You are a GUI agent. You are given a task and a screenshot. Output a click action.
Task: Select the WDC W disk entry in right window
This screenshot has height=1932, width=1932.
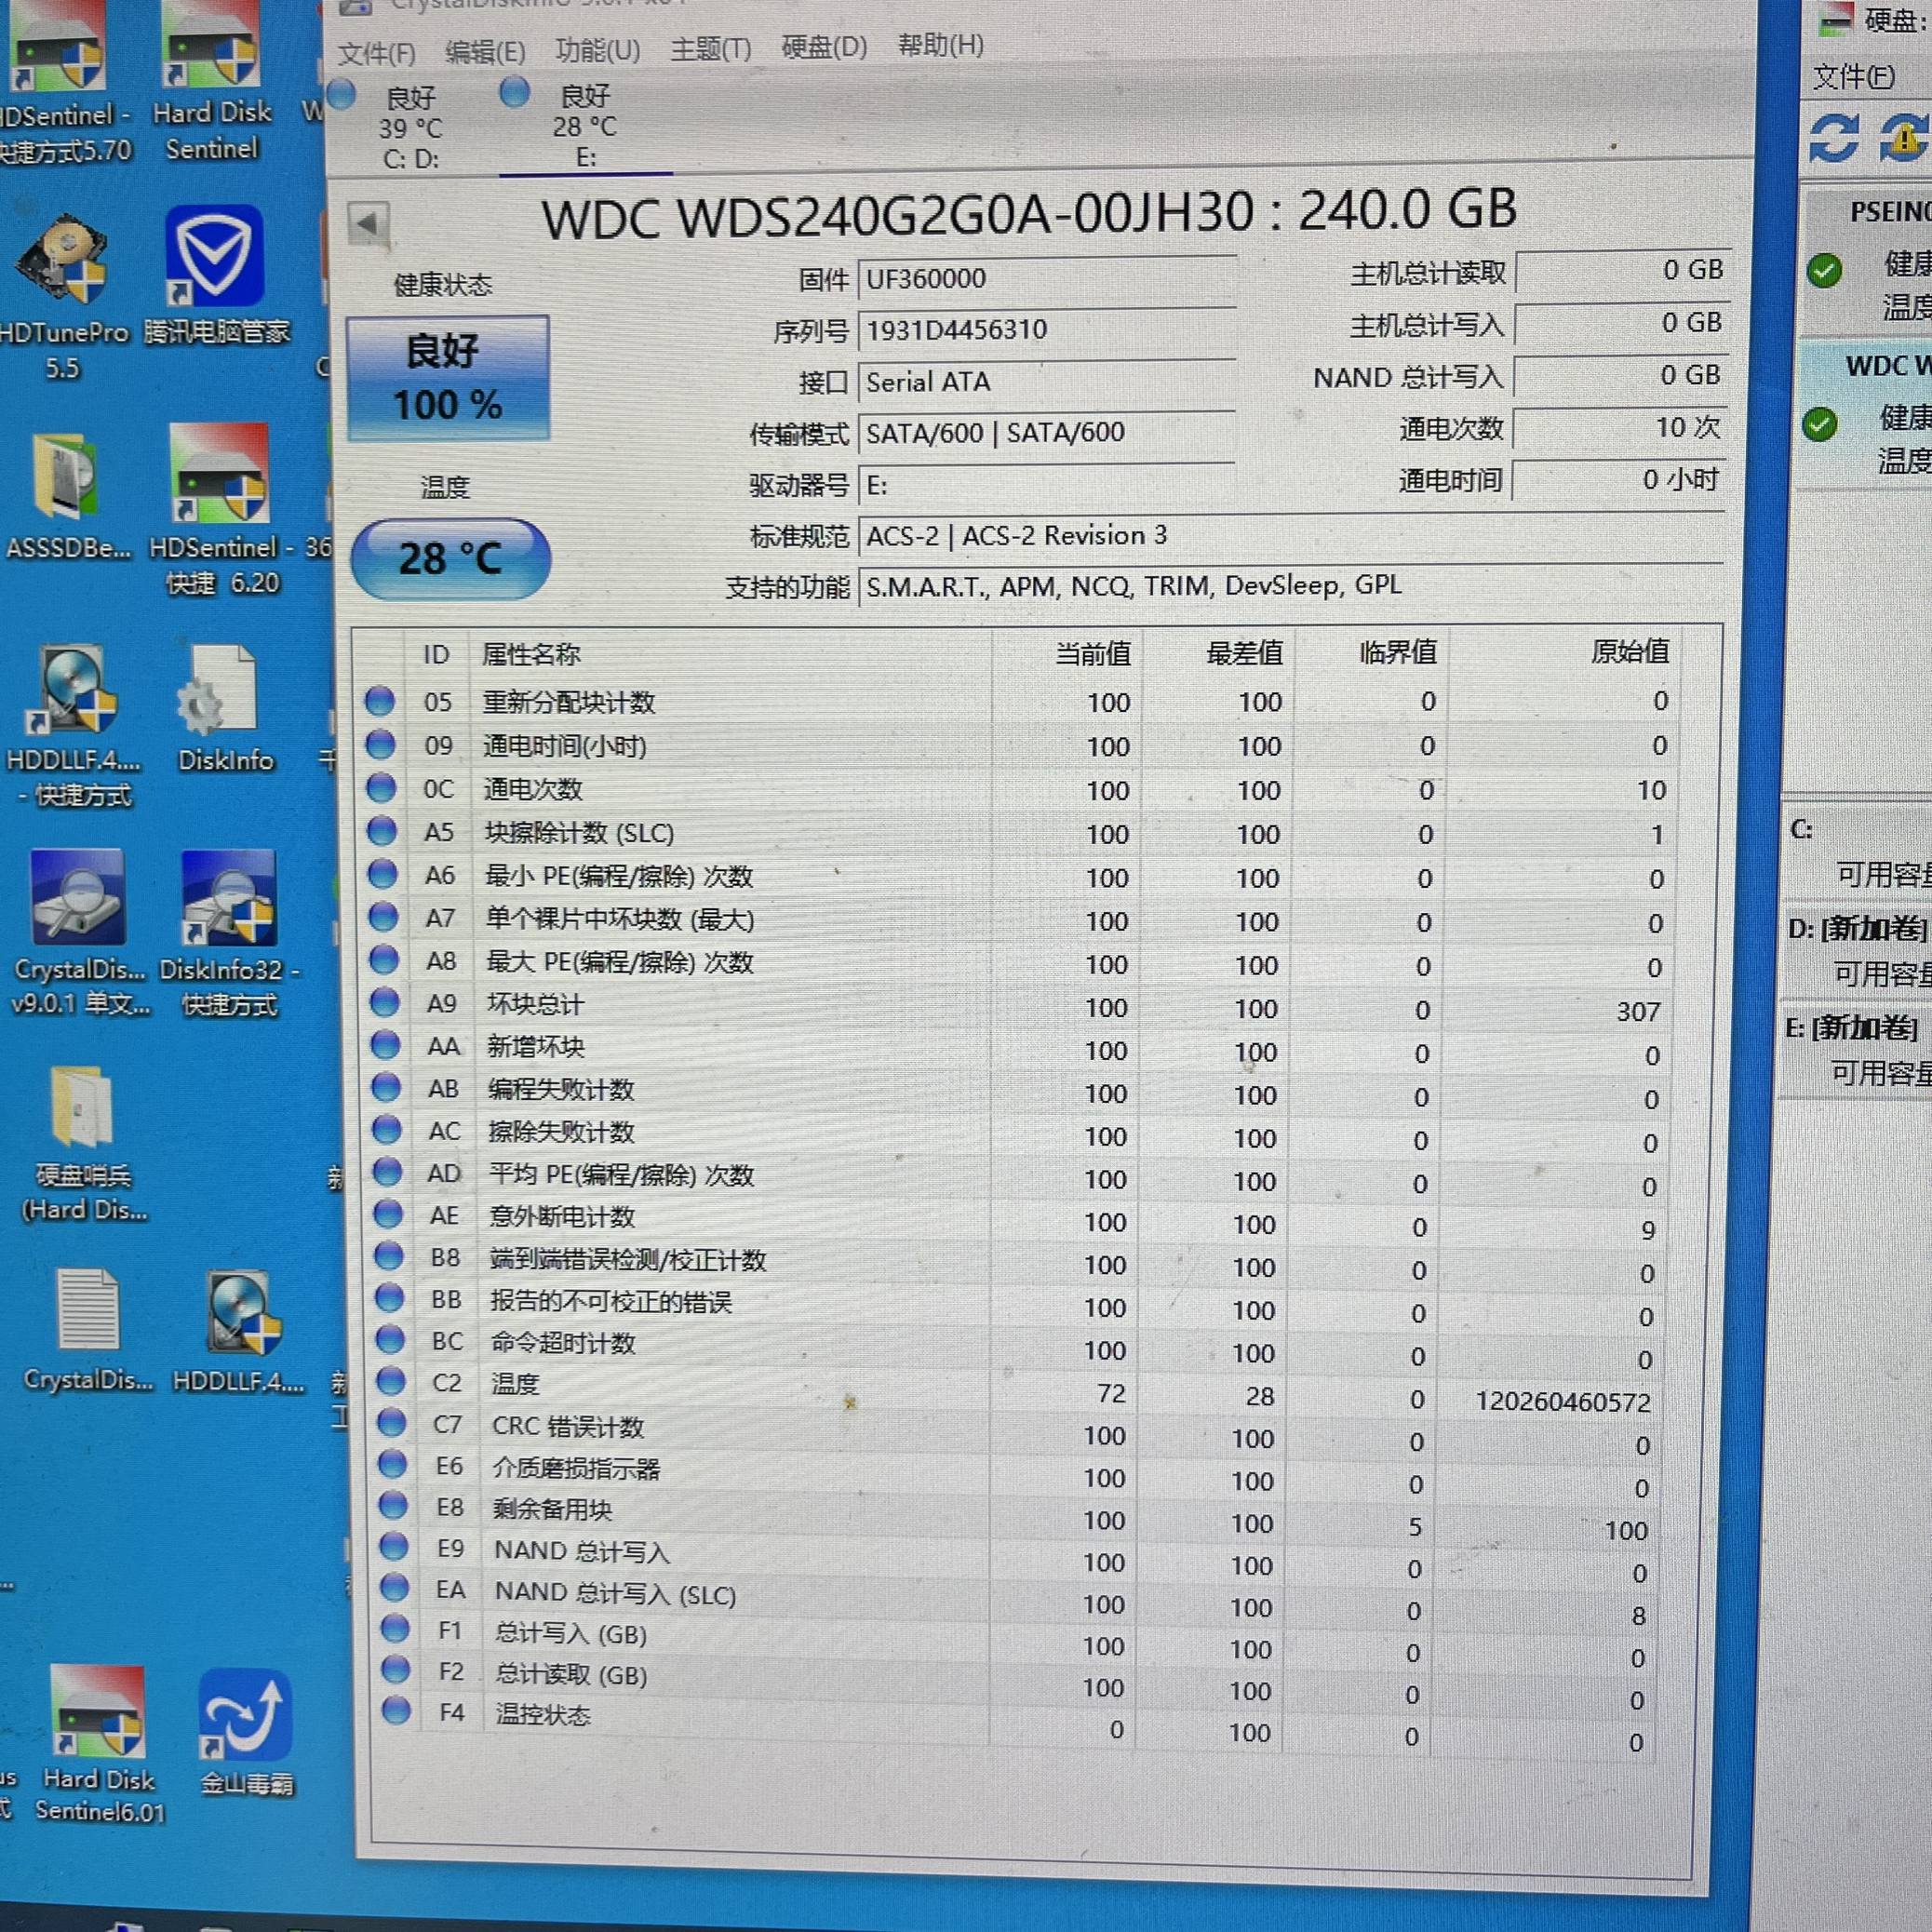[x=1864, y=416]
